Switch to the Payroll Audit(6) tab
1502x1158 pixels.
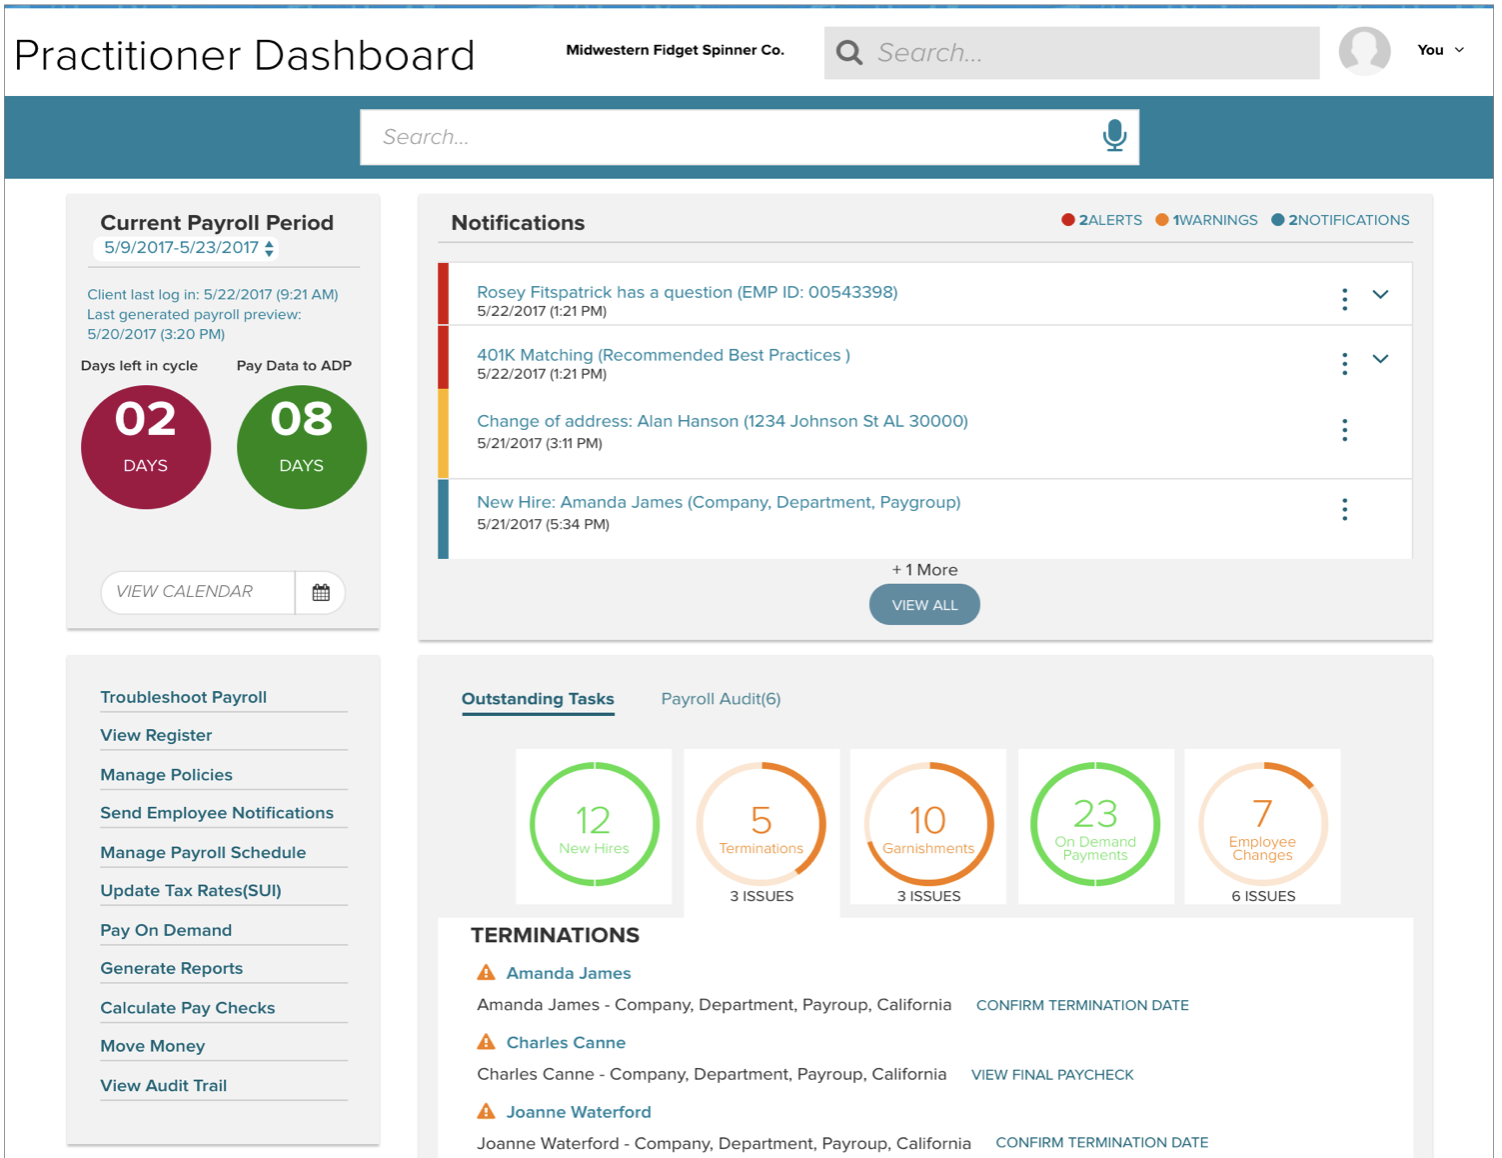click(x=720, y=699)
